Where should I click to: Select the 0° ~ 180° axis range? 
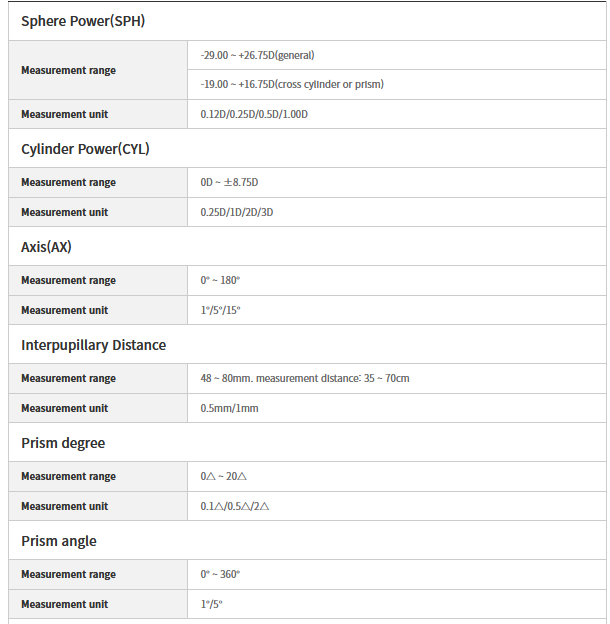[x=220, y=280]
